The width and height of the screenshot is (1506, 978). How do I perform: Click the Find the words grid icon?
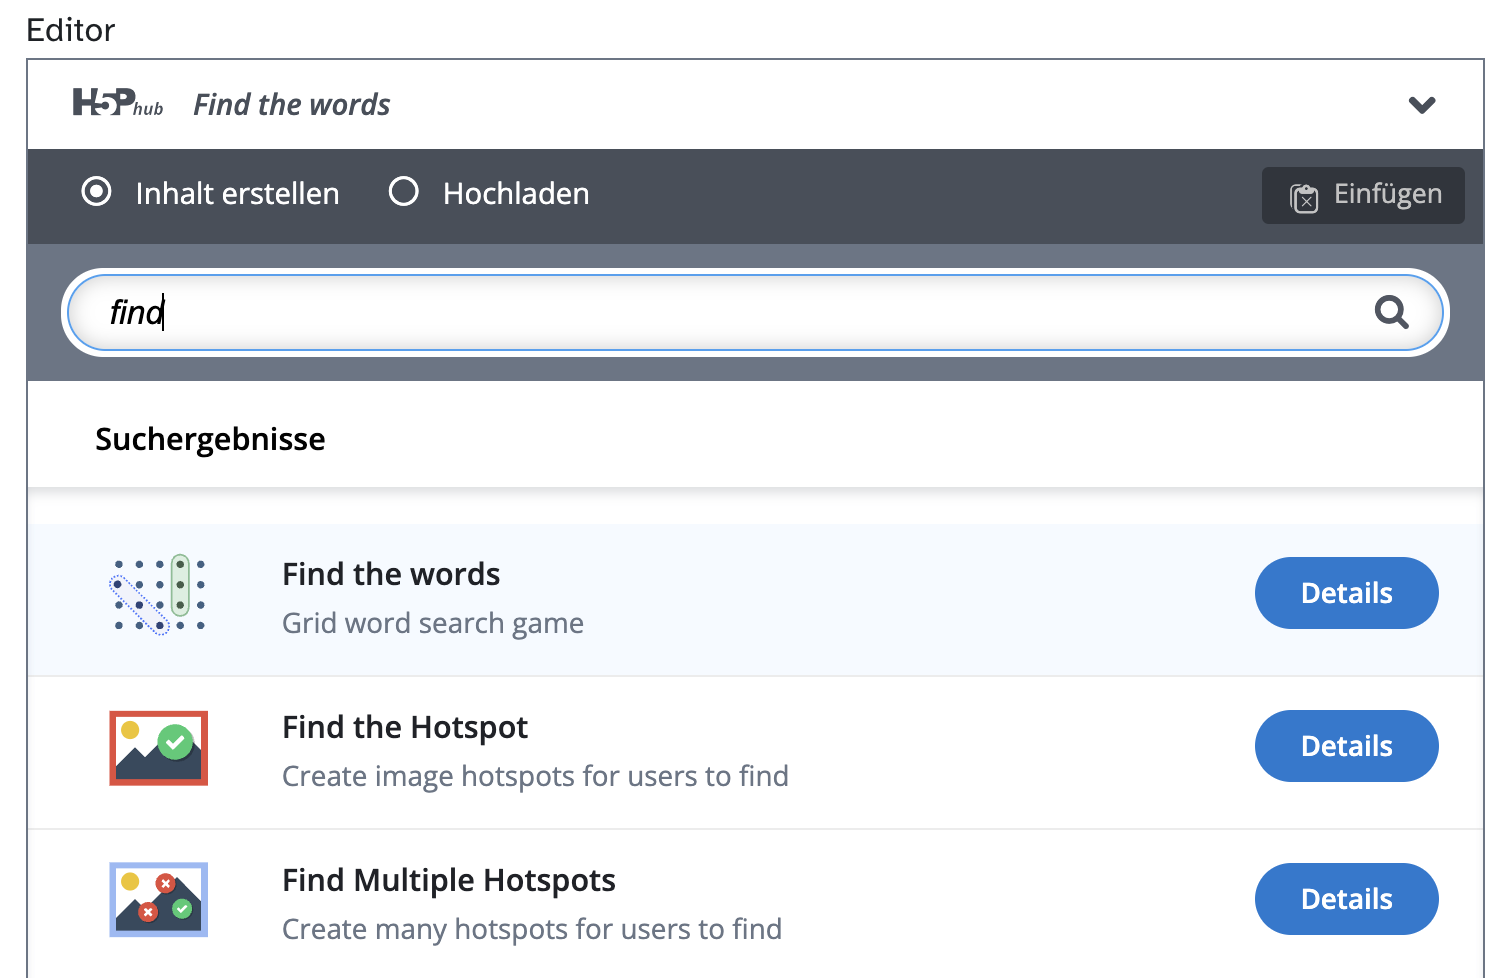click(158, 595)
